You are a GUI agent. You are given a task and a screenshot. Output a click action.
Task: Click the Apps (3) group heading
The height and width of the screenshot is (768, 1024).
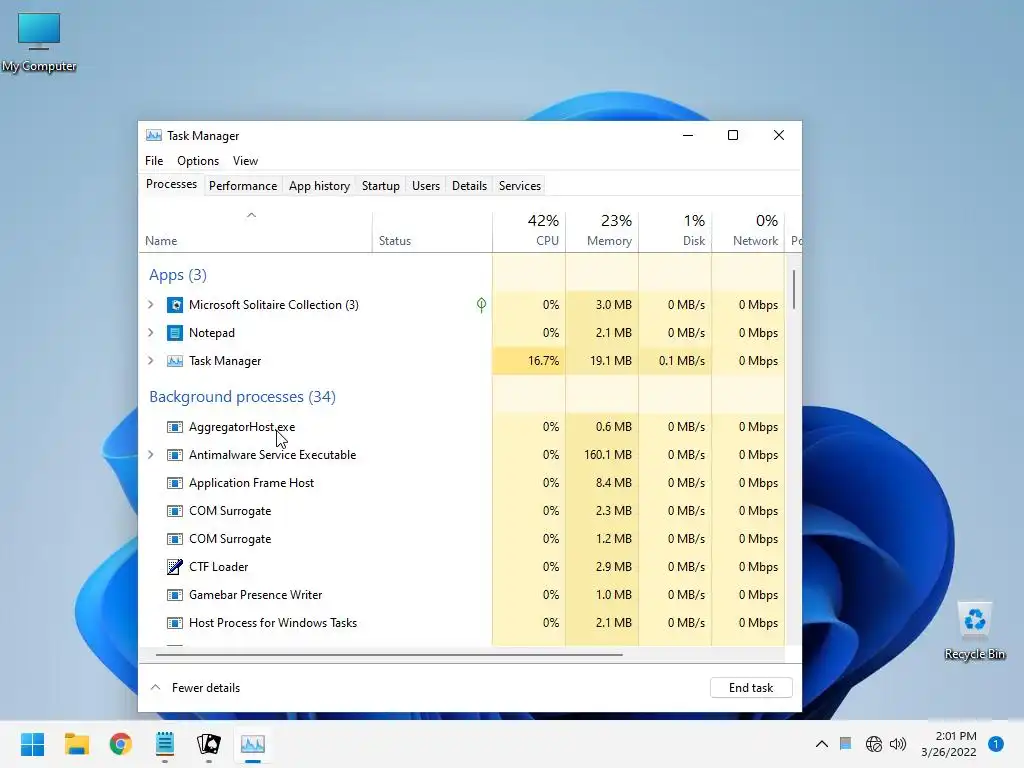178,275
